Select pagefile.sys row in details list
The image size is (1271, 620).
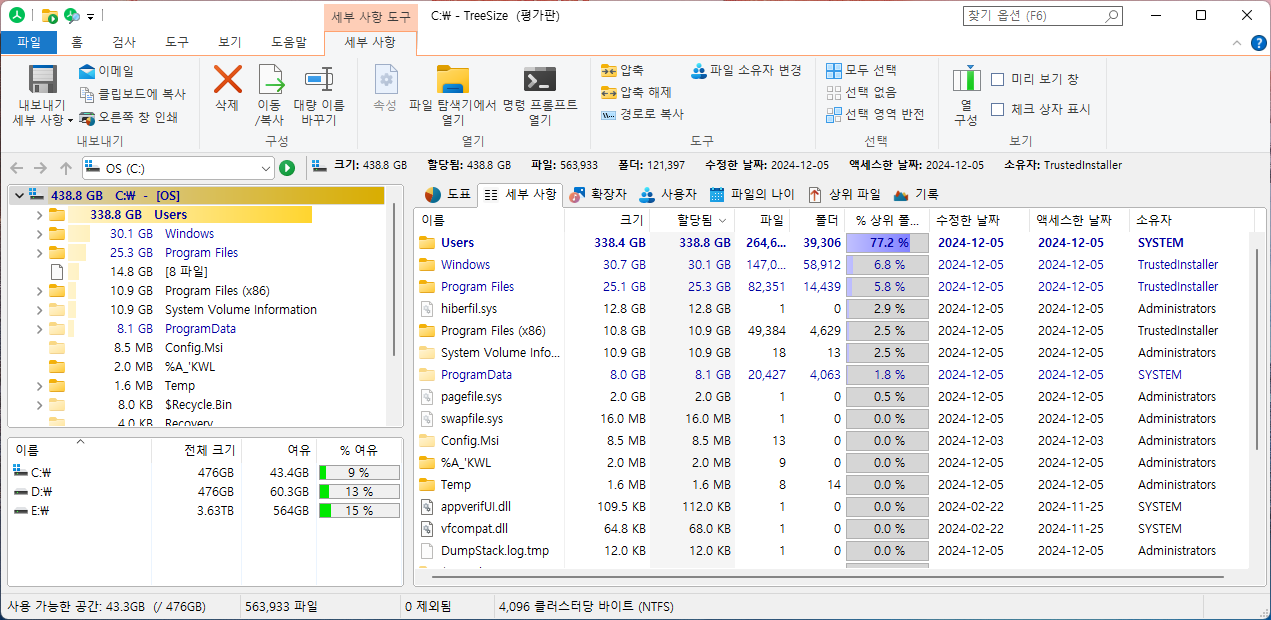[832, 397]
